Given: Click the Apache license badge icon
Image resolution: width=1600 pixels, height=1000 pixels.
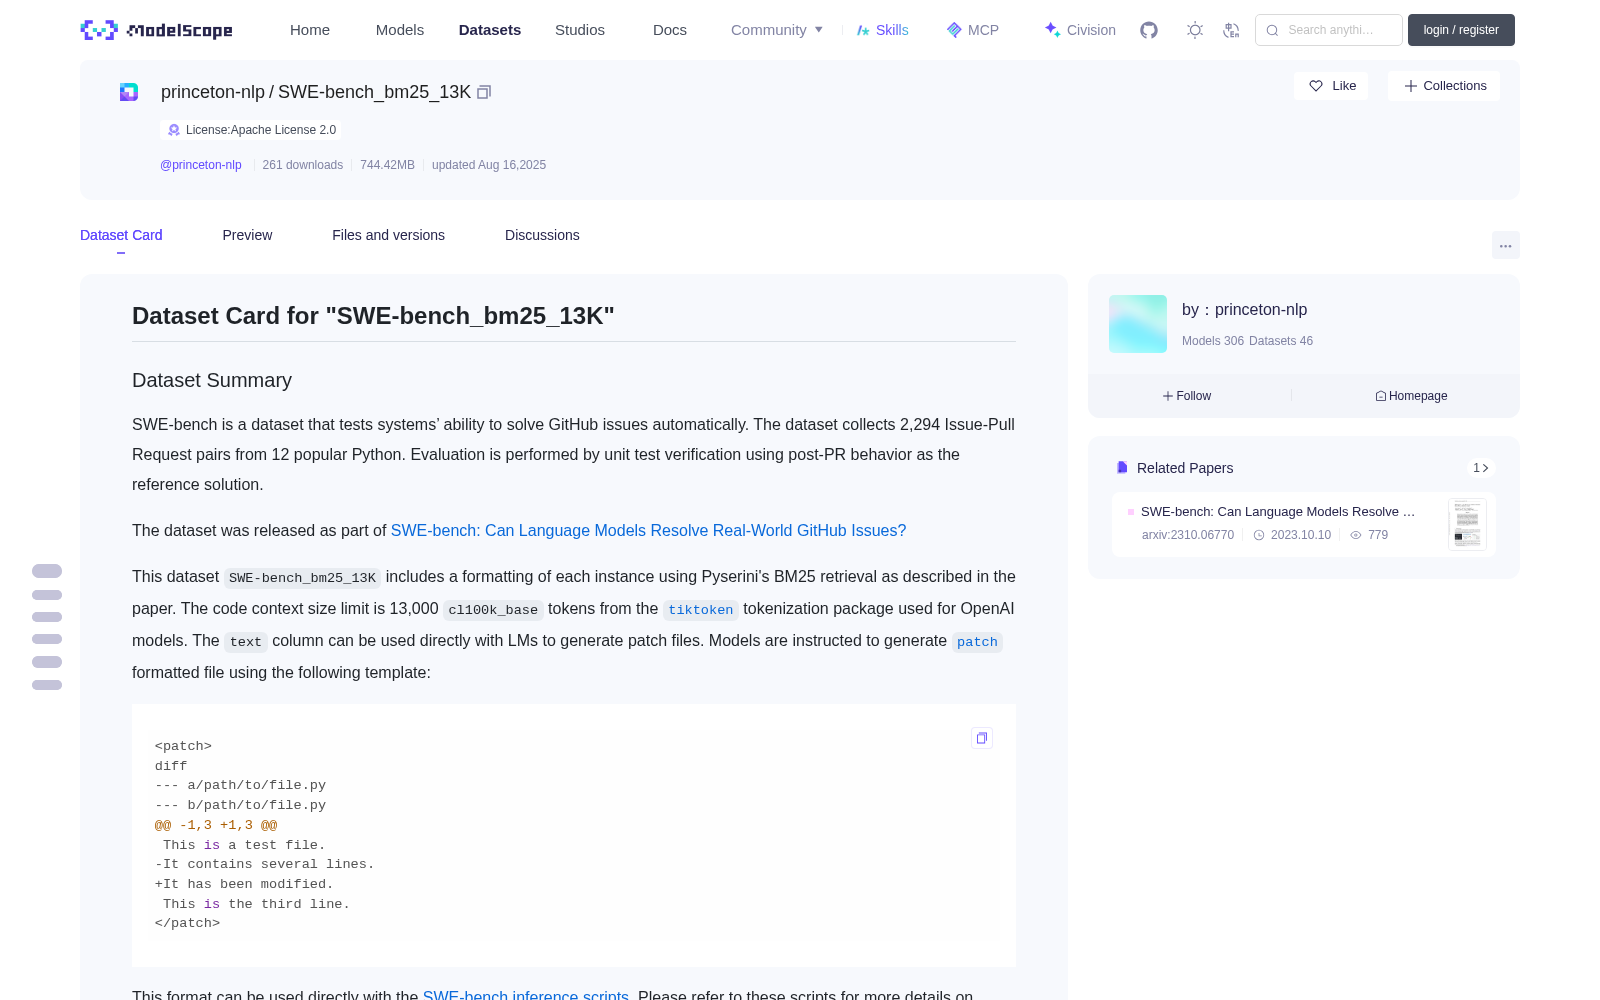Looking at the screenshot, I should (174, 130).
